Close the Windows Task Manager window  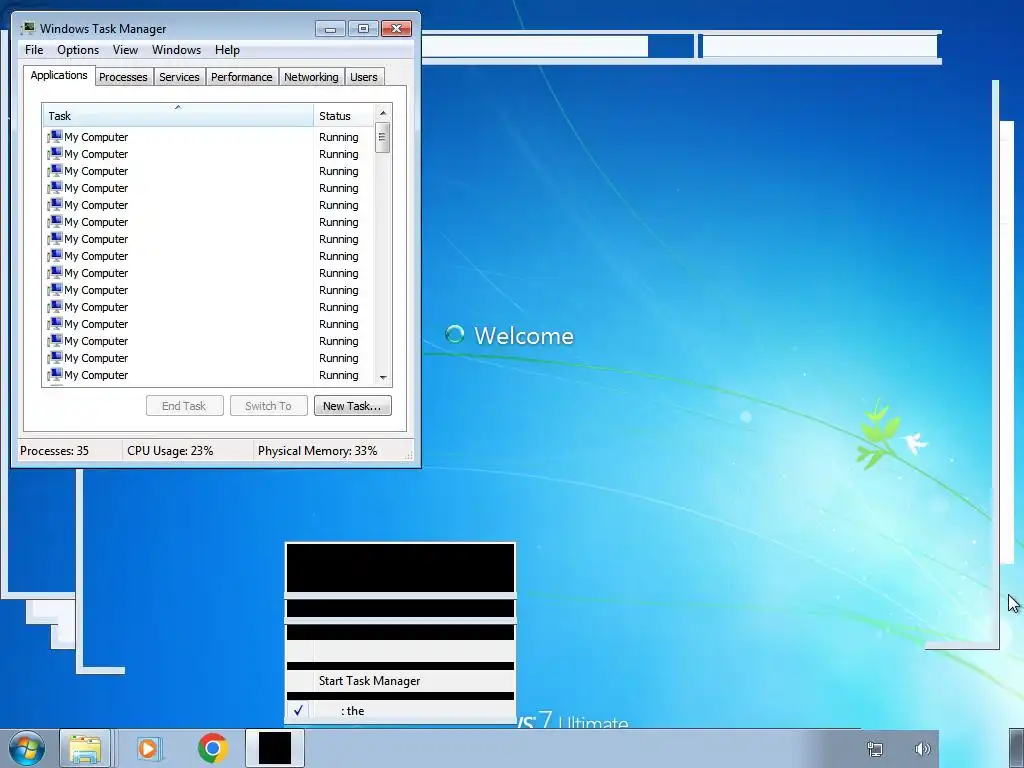coord(396,29)
